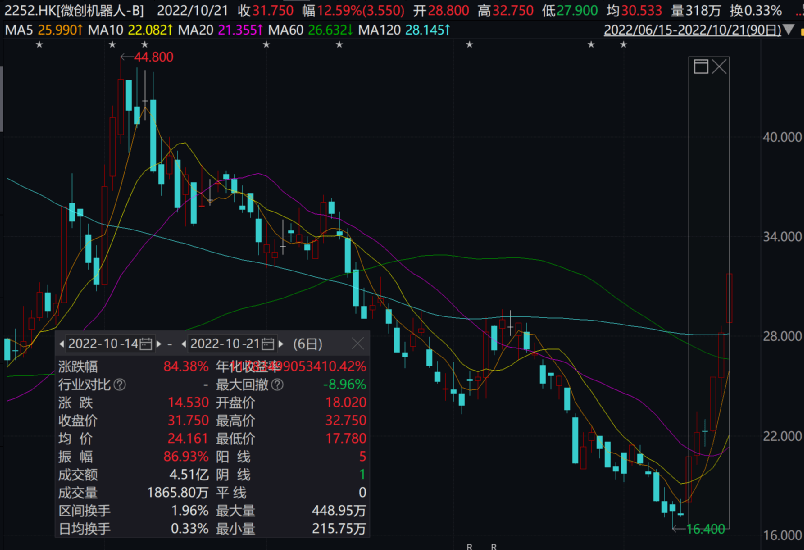Screen dimensions: 804x550
Task: Step end date 2022-10-21 back one day
Action: click(x=185, y=343)
